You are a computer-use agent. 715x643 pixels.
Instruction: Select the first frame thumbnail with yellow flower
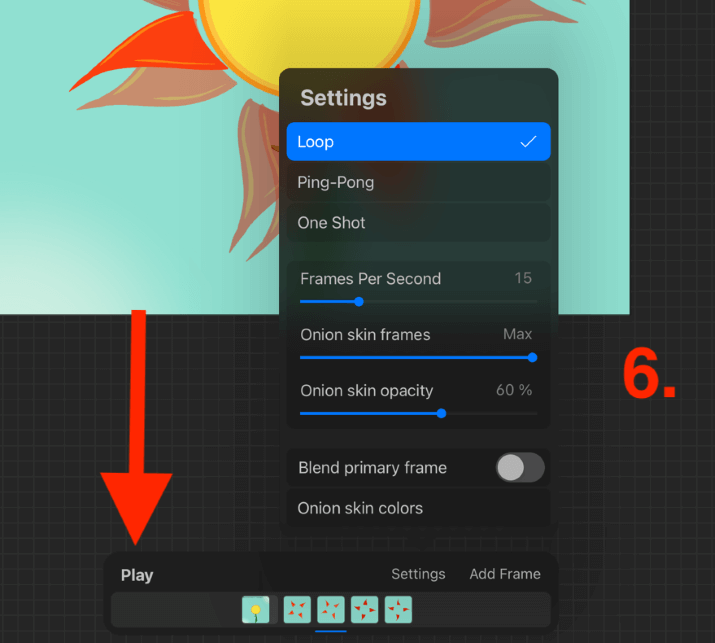[x=255, y=609]
